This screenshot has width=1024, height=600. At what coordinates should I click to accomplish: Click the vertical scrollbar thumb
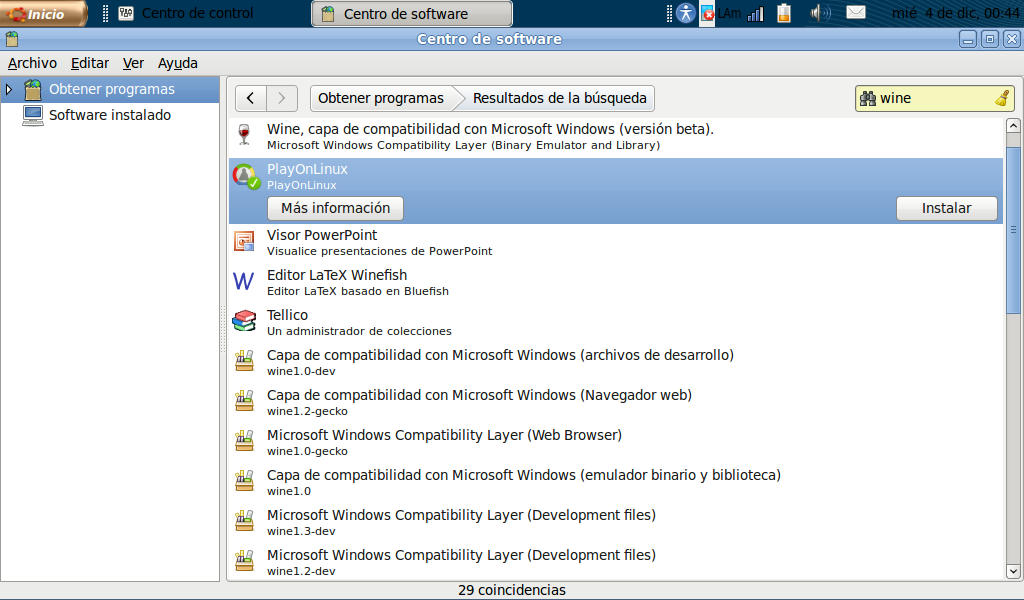1013,230
